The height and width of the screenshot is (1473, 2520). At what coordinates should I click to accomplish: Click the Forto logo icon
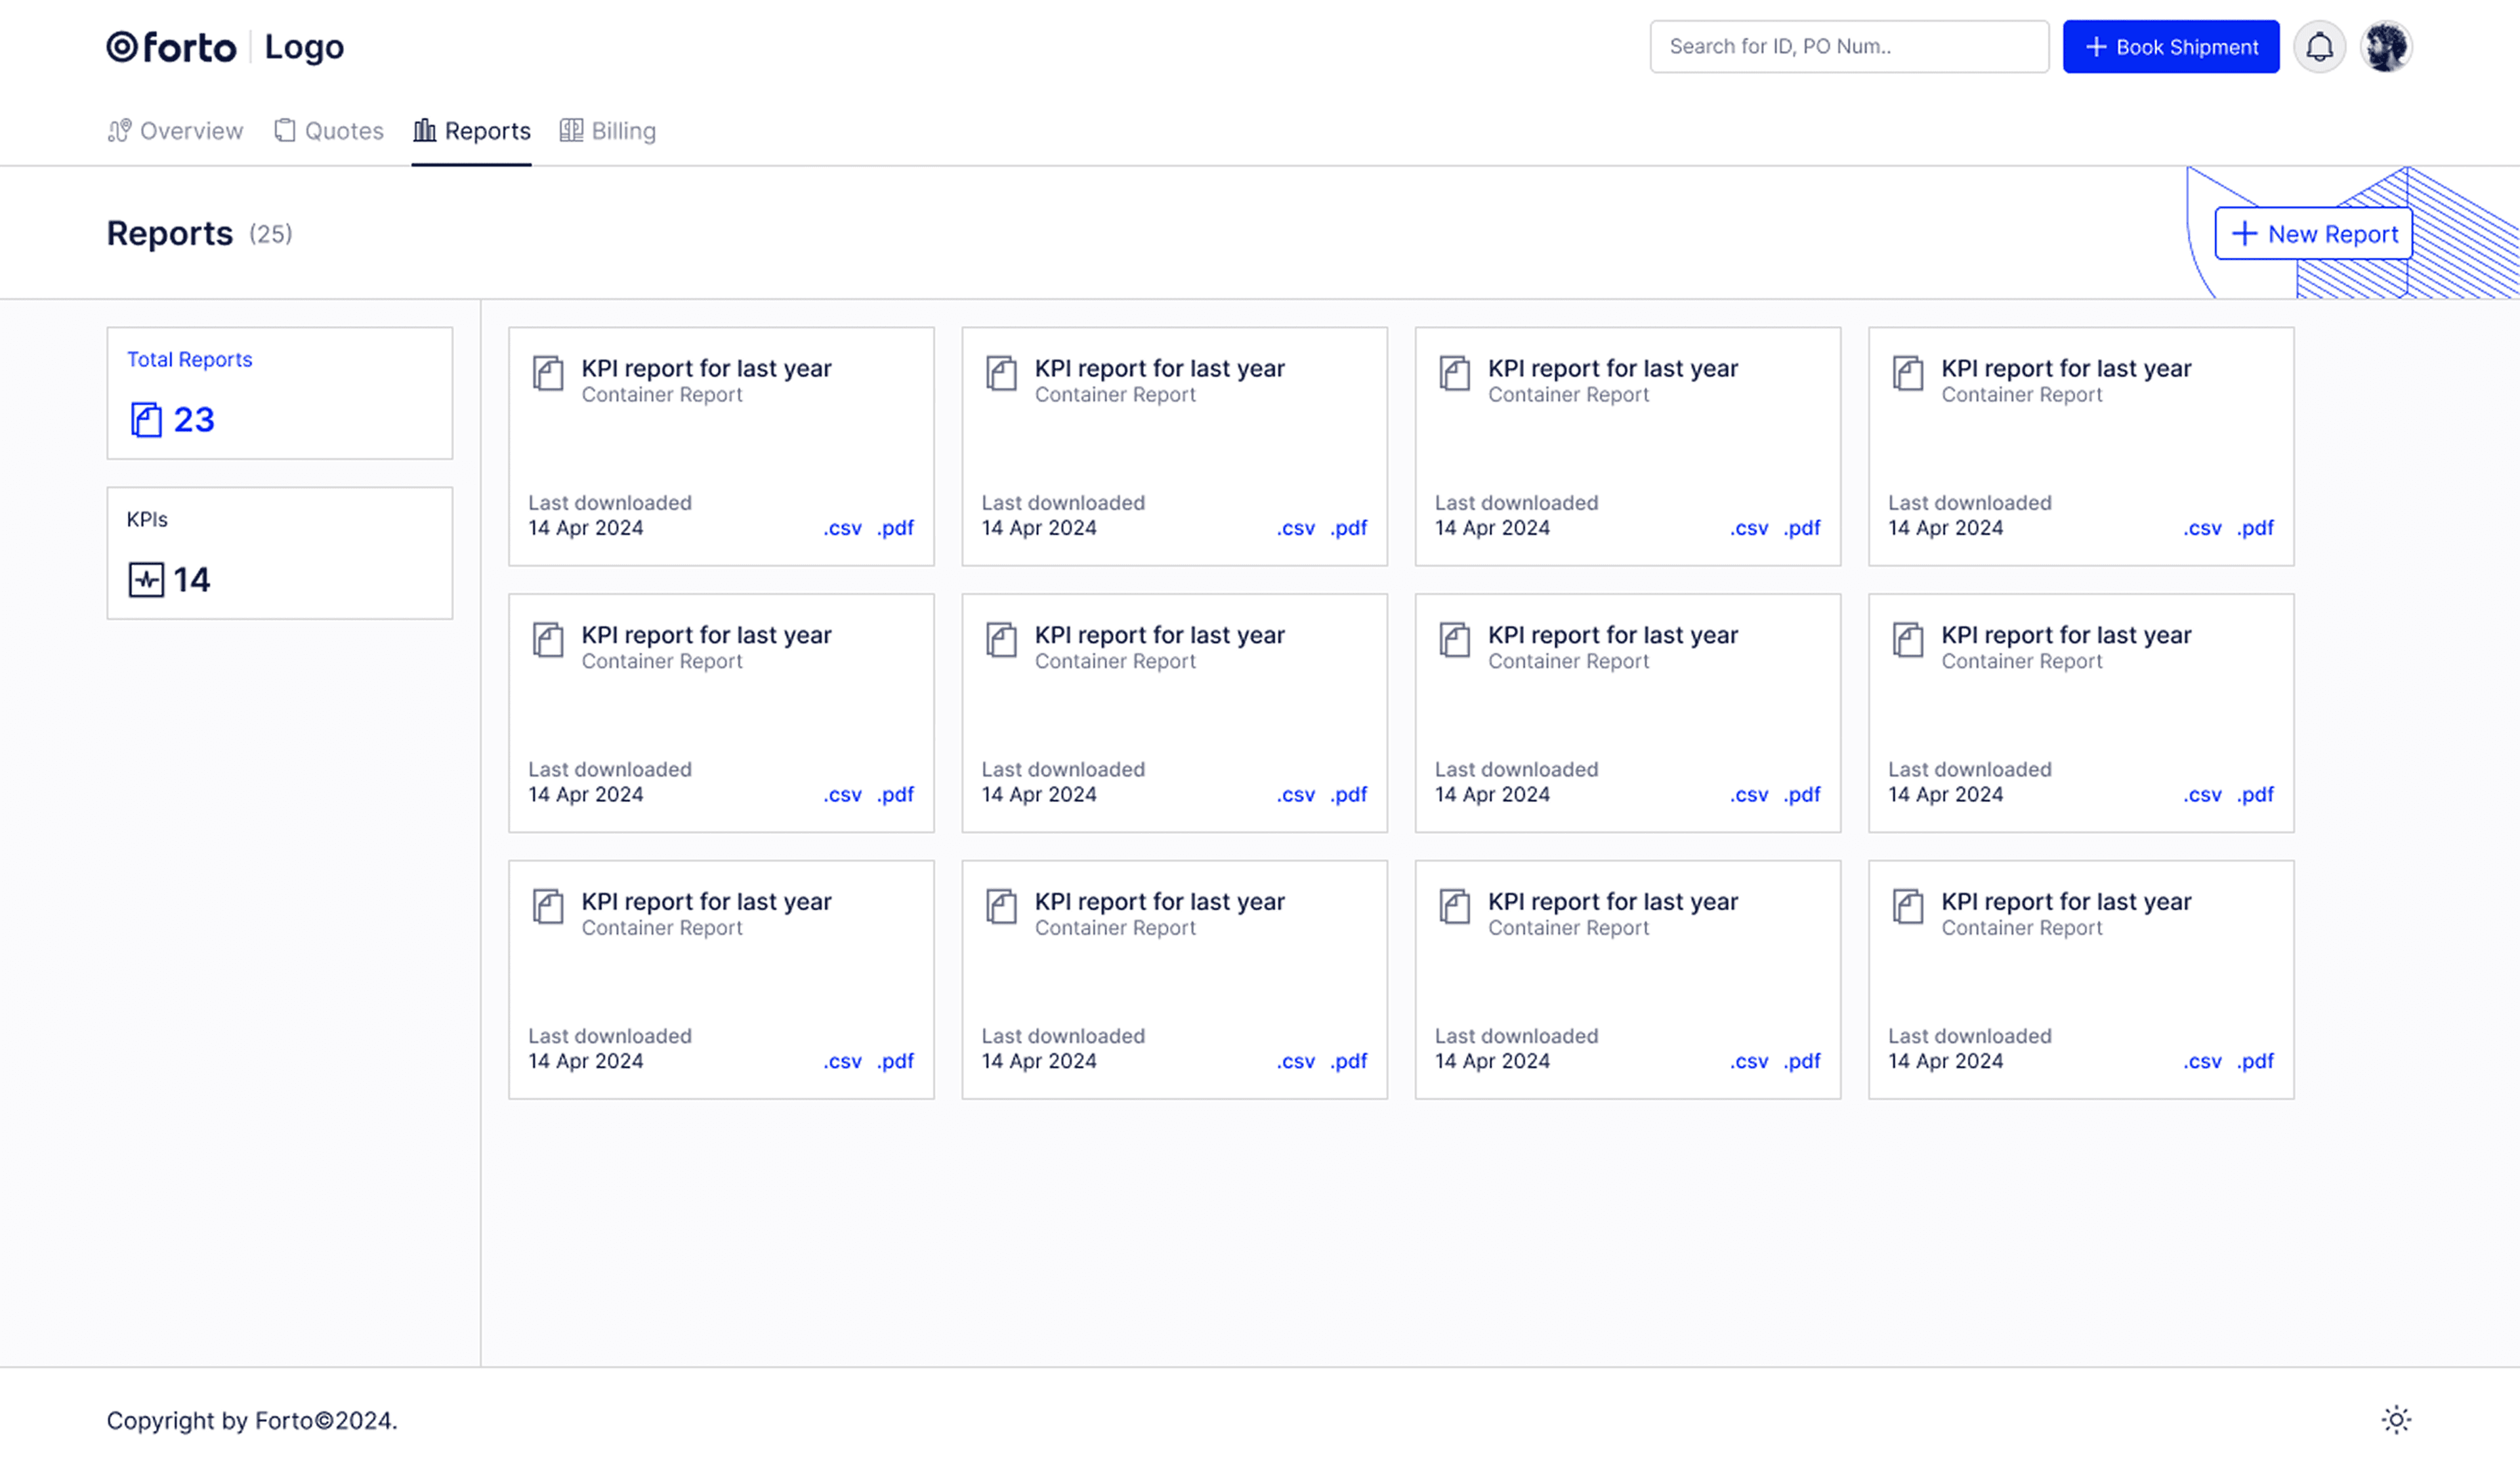122,47
